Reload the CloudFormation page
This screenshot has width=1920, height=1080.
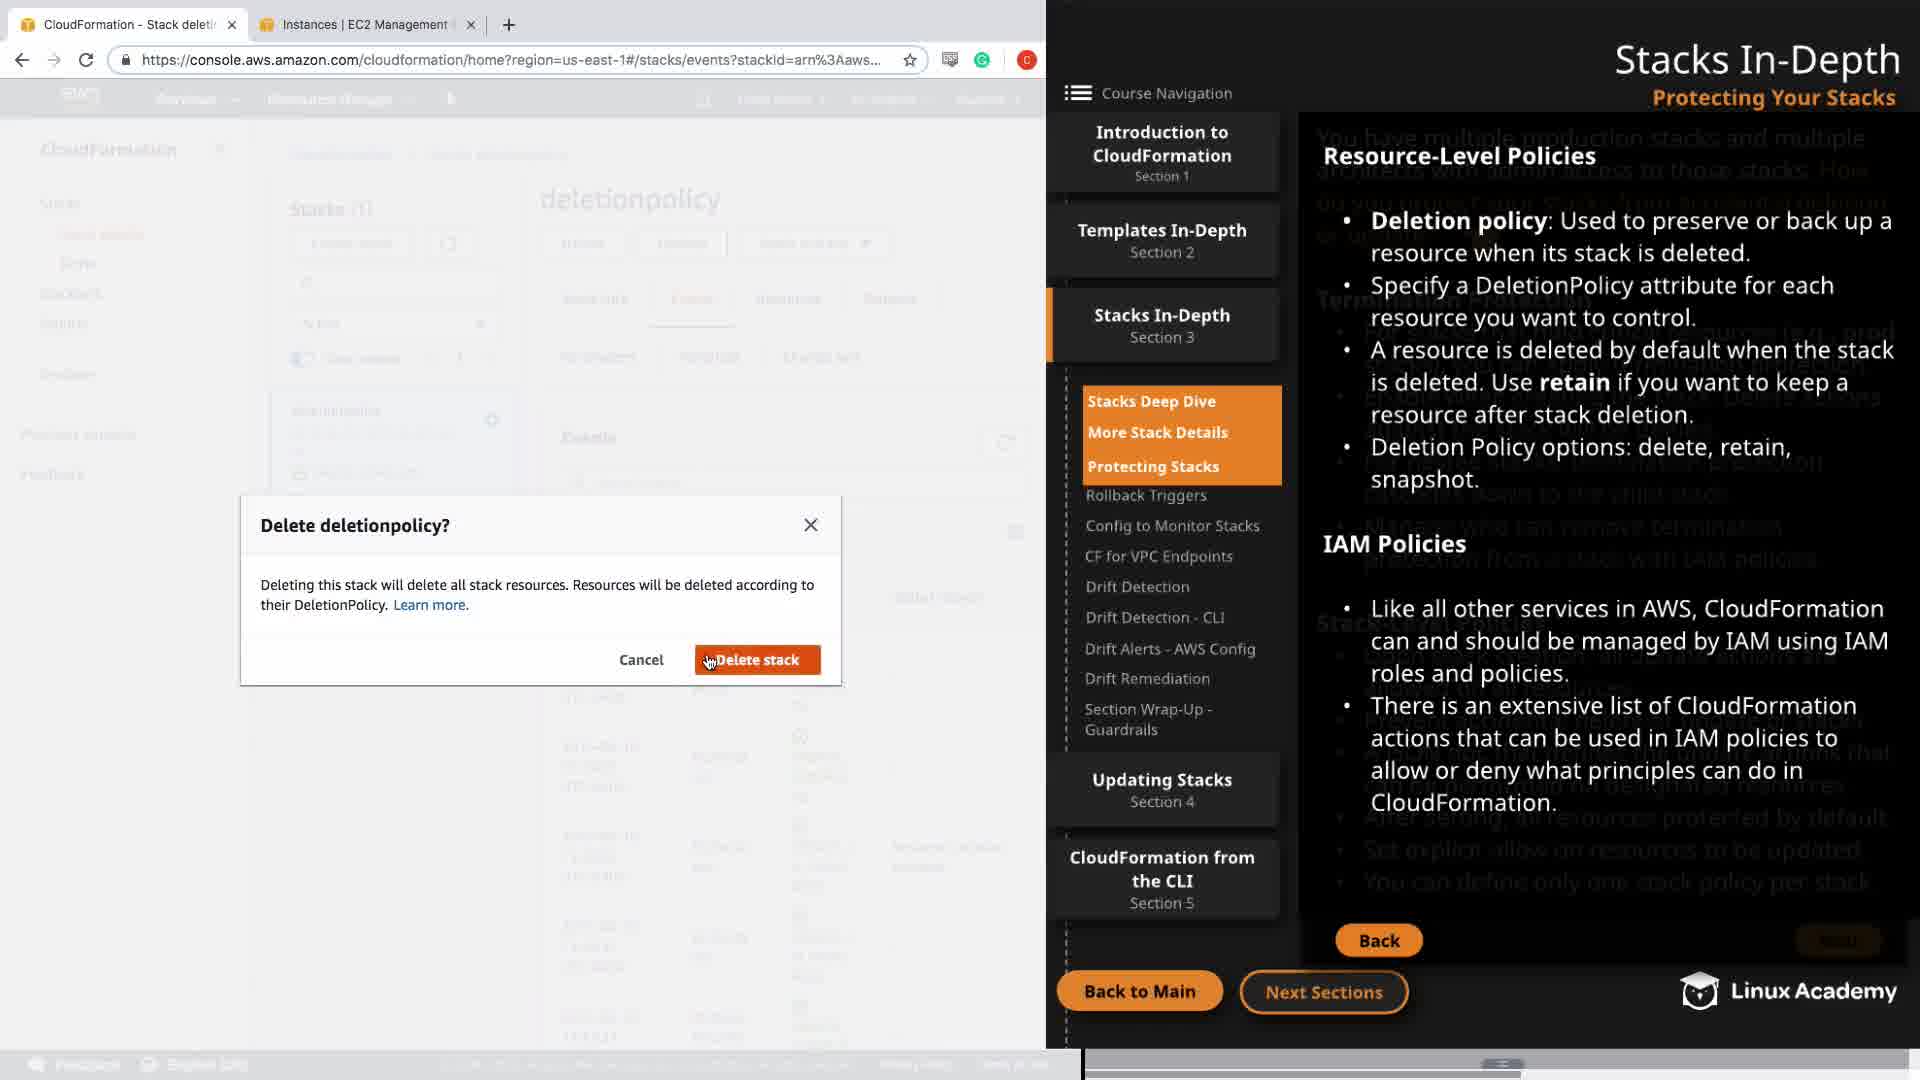(86, 60)
